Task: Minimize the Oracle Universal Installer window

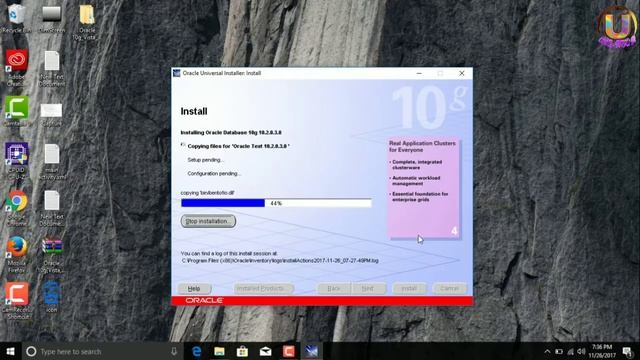Action: (x=419, y=73)
